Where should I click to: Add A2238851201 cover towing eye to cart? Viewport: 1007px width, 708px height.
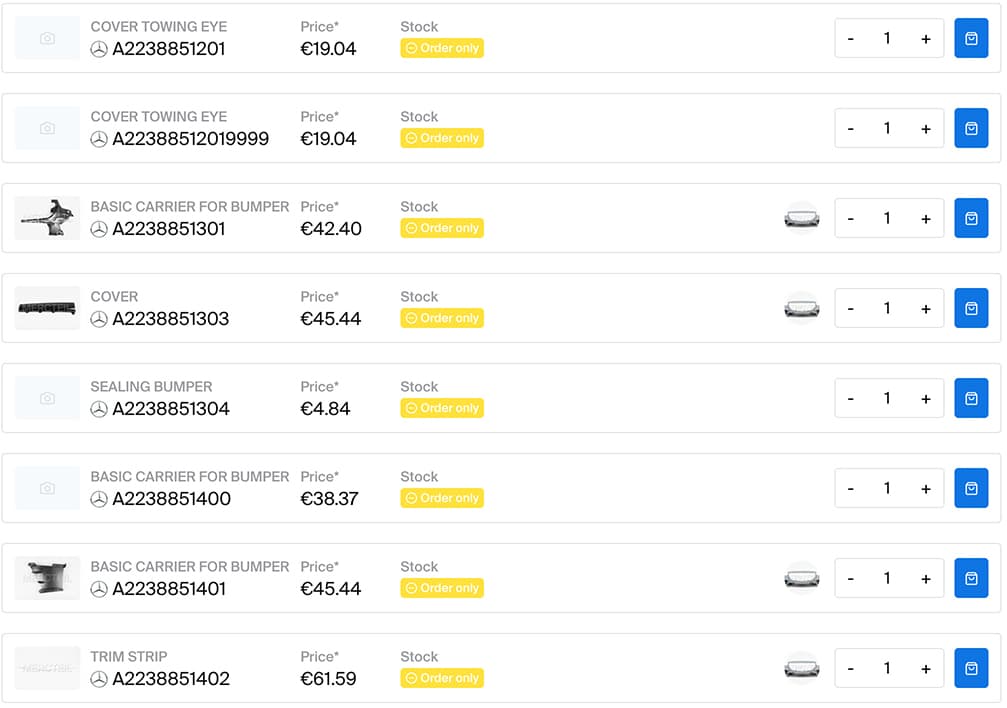[x=970, y=39]
